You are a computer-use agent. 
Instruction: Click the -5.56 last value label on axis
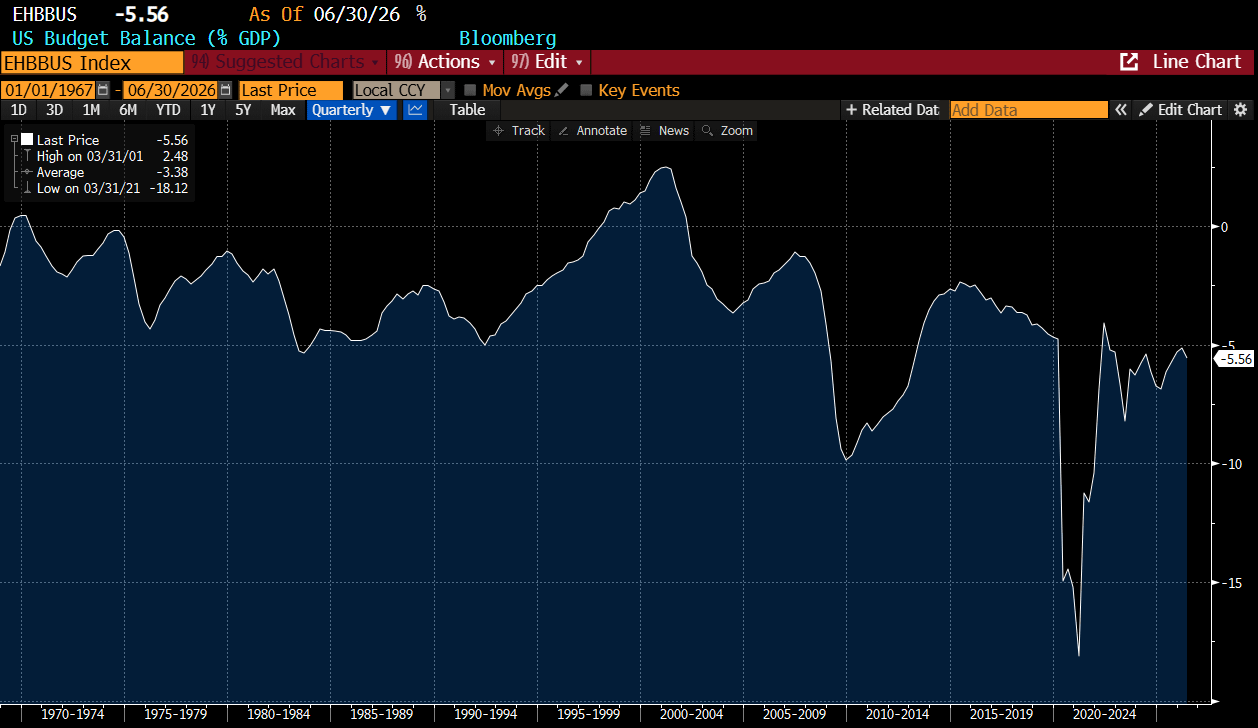(1236, 359)
